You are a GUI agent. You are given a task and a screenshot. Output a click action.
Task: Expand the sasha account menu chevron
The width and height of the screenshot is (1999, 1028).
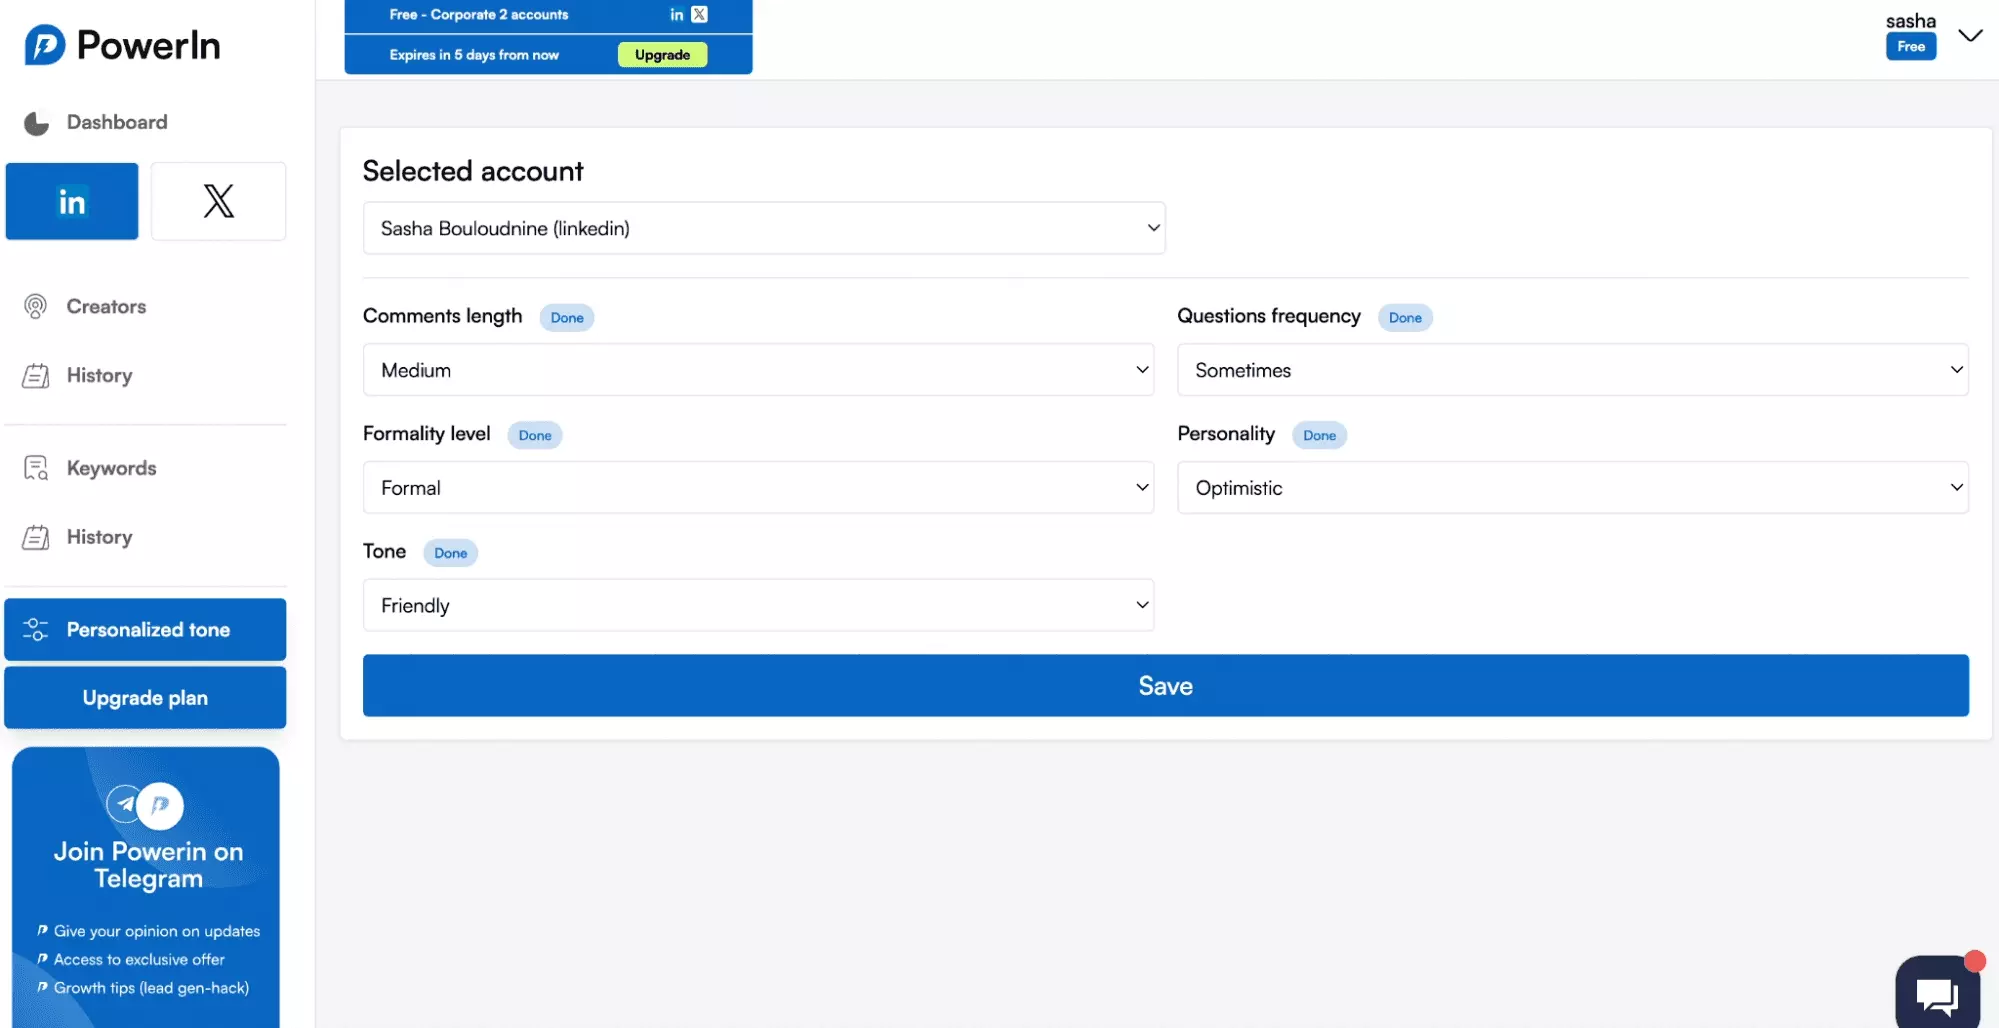point(1969,36)
